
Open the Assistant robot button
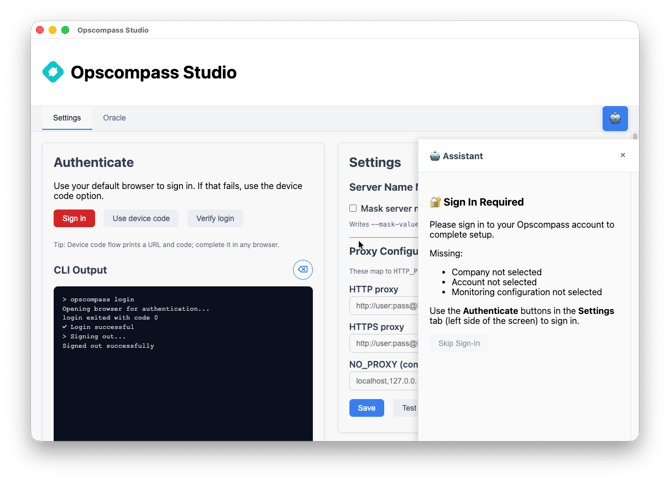coord(615,118)
